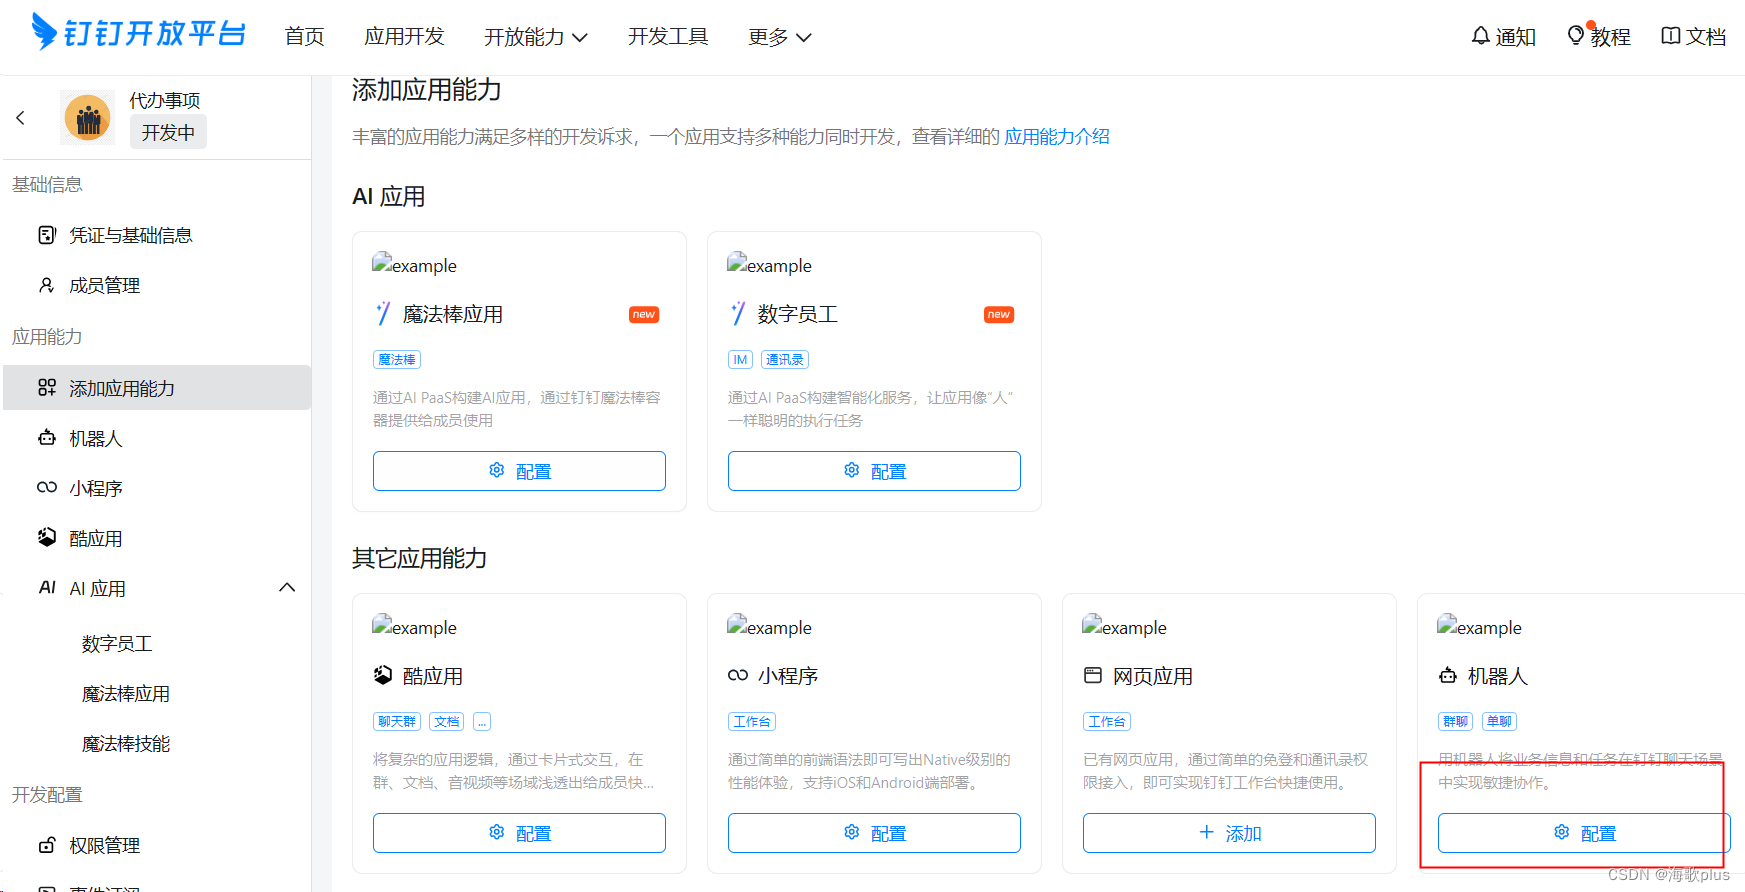Click 配置 on the 小程序 card

[x=874, y=833]
